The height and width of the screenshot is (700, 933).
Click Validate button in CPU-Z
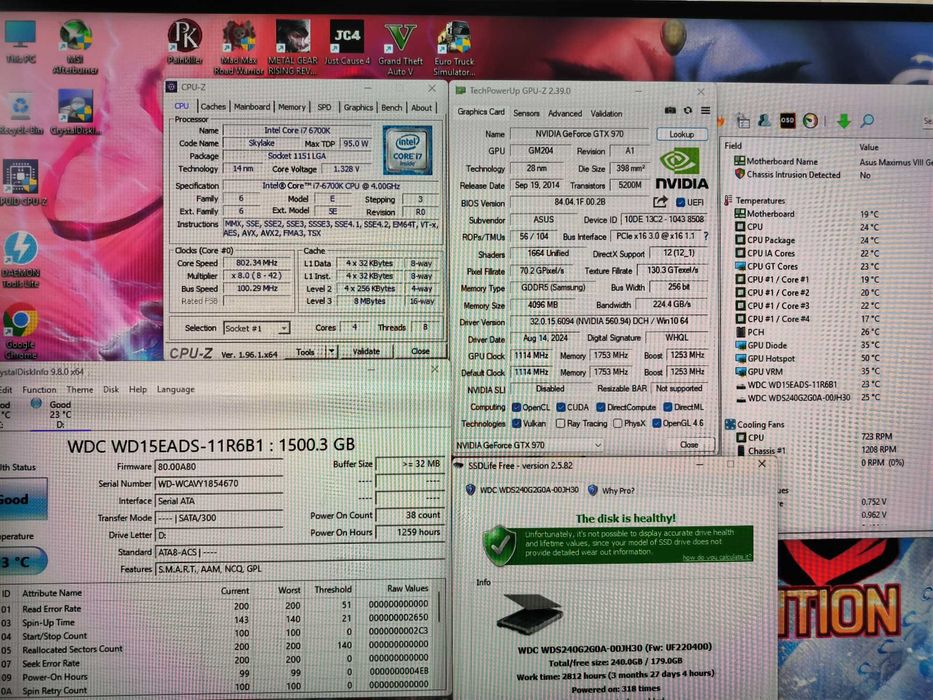pyautogui.click(x=366, y=352)
